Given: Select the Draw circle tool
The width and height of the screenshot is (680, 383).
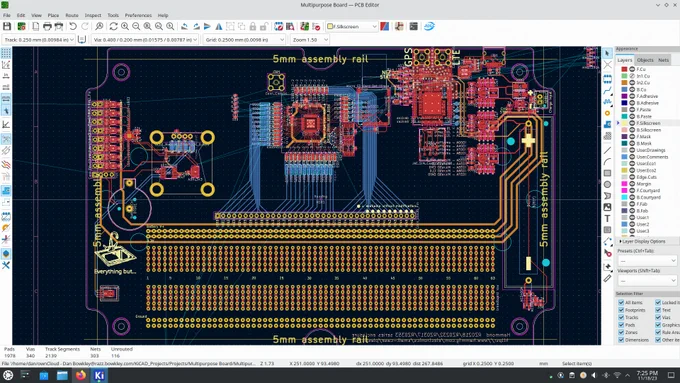Looking at the screenshot, I should click(x=607, y=184).
